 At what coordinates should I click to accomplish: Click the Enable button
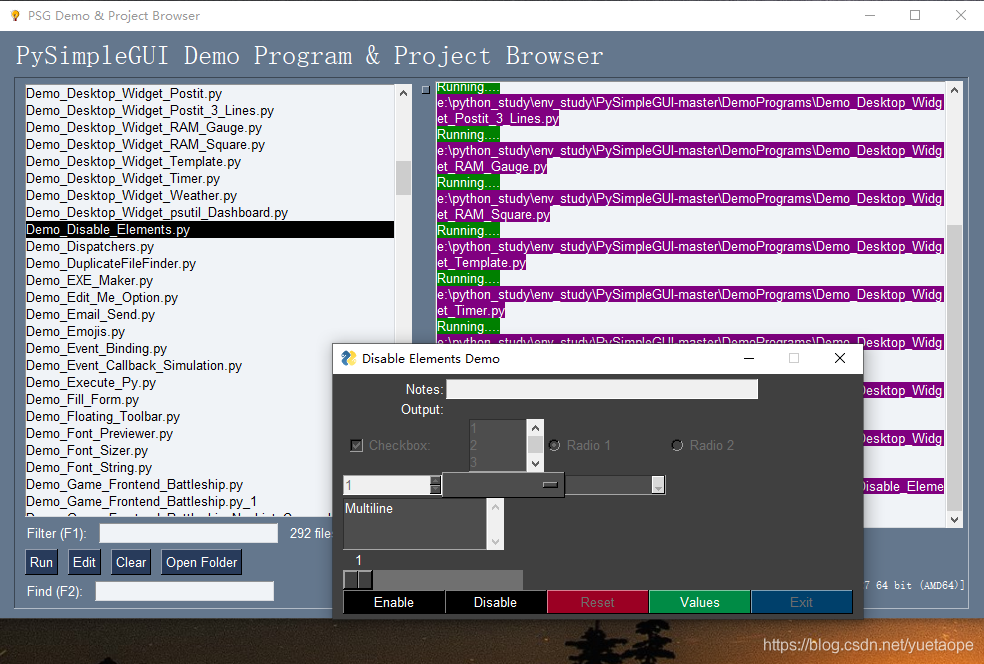393,602
